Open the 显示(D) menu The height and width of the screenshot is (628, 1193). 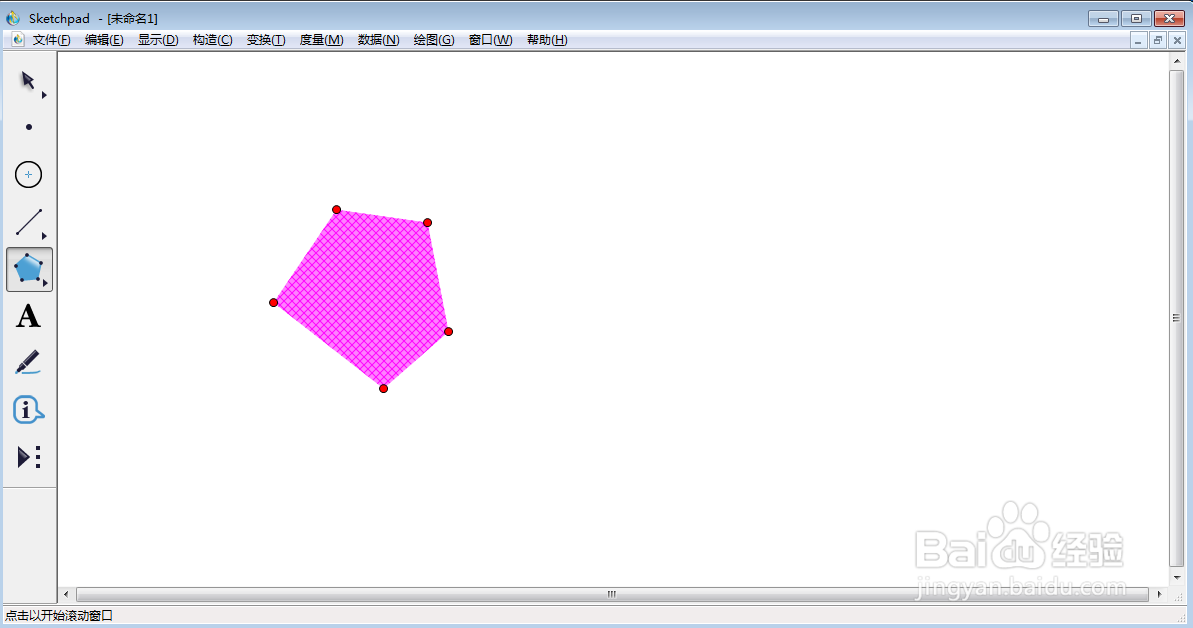pos(158,40)
